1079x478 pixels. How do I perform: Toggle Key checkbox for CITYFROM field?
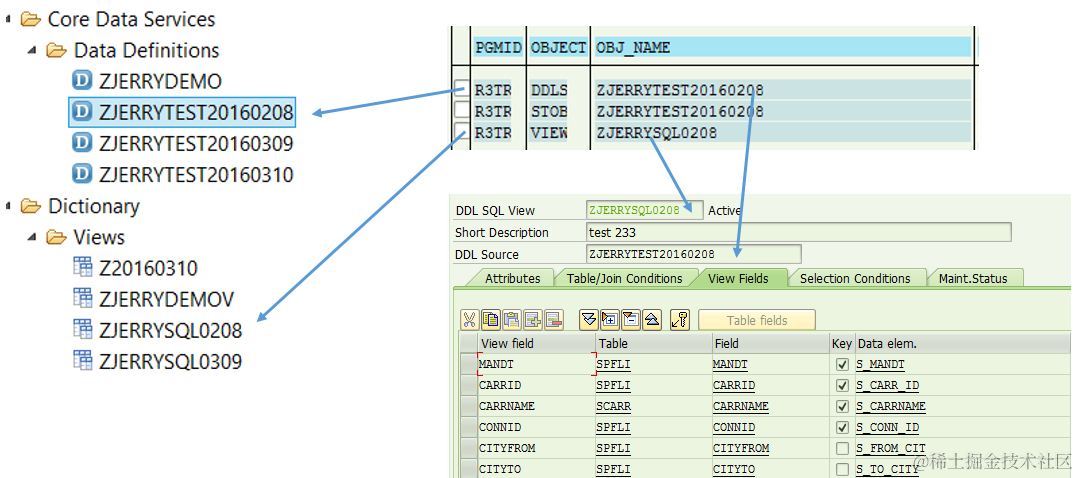[x=842, y=448]
